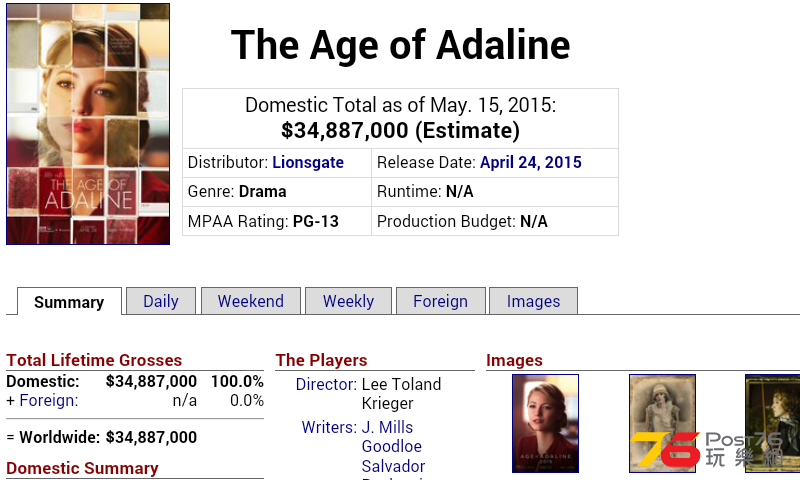
Task: Open the third image thumbnail at right
Action: (772, 423)
